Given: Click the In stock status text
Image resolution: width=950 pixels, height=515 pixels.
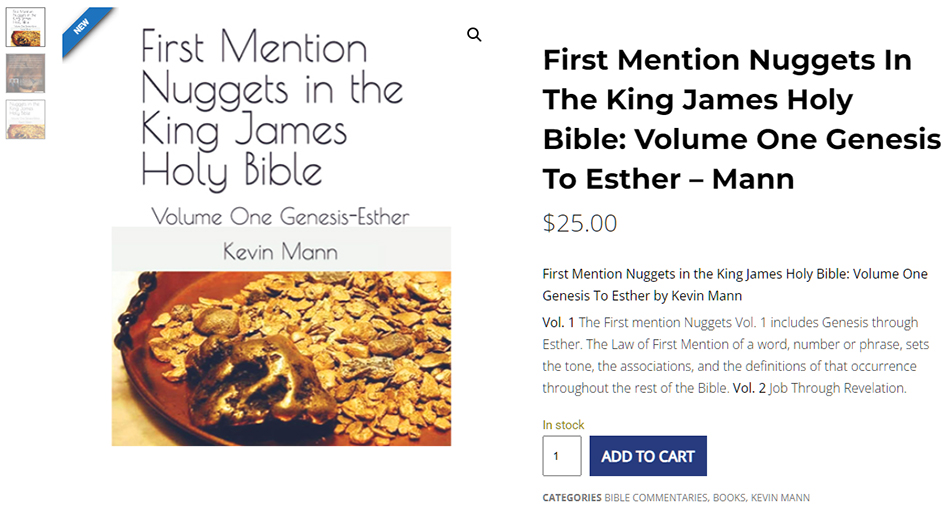Looking at the screenshot, I should coord(563,425).
